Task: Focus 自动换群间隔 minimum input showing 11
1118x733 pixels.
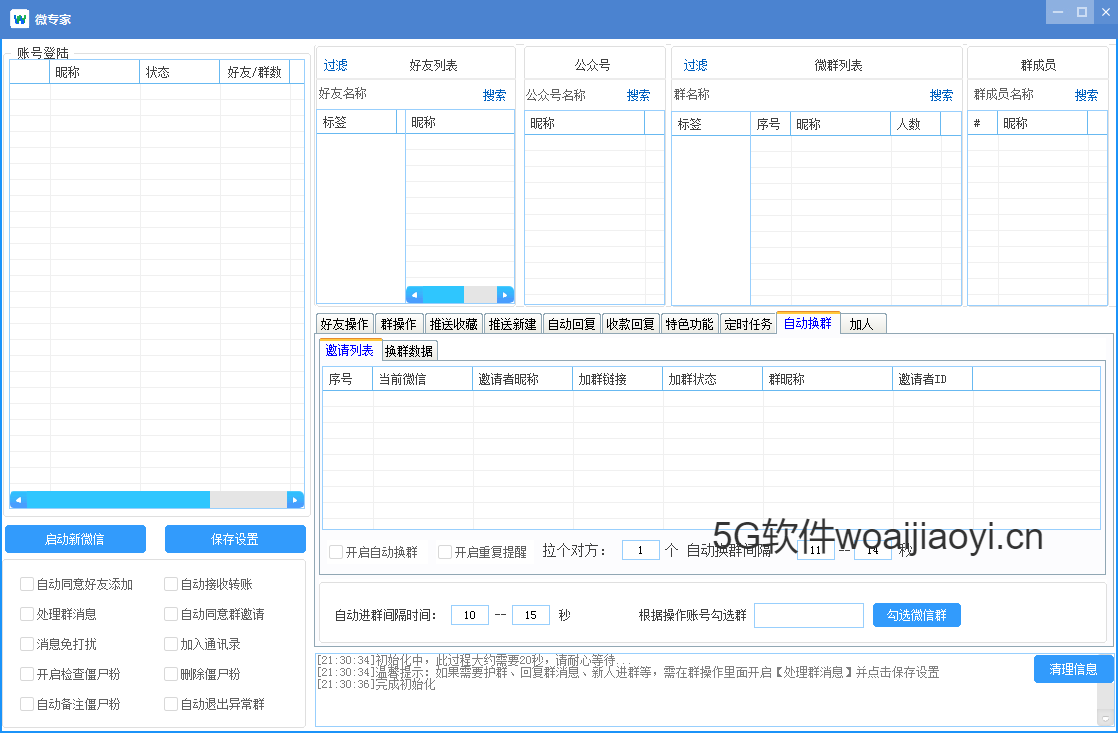Action: click(816, 550)
